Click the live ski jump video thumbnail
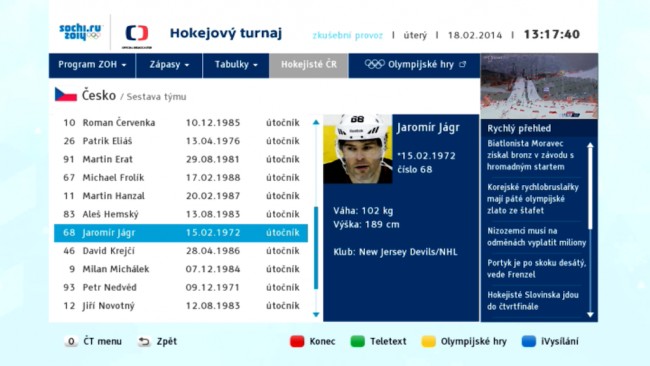The width and height of the screenshot is (650, 366). 539,86
